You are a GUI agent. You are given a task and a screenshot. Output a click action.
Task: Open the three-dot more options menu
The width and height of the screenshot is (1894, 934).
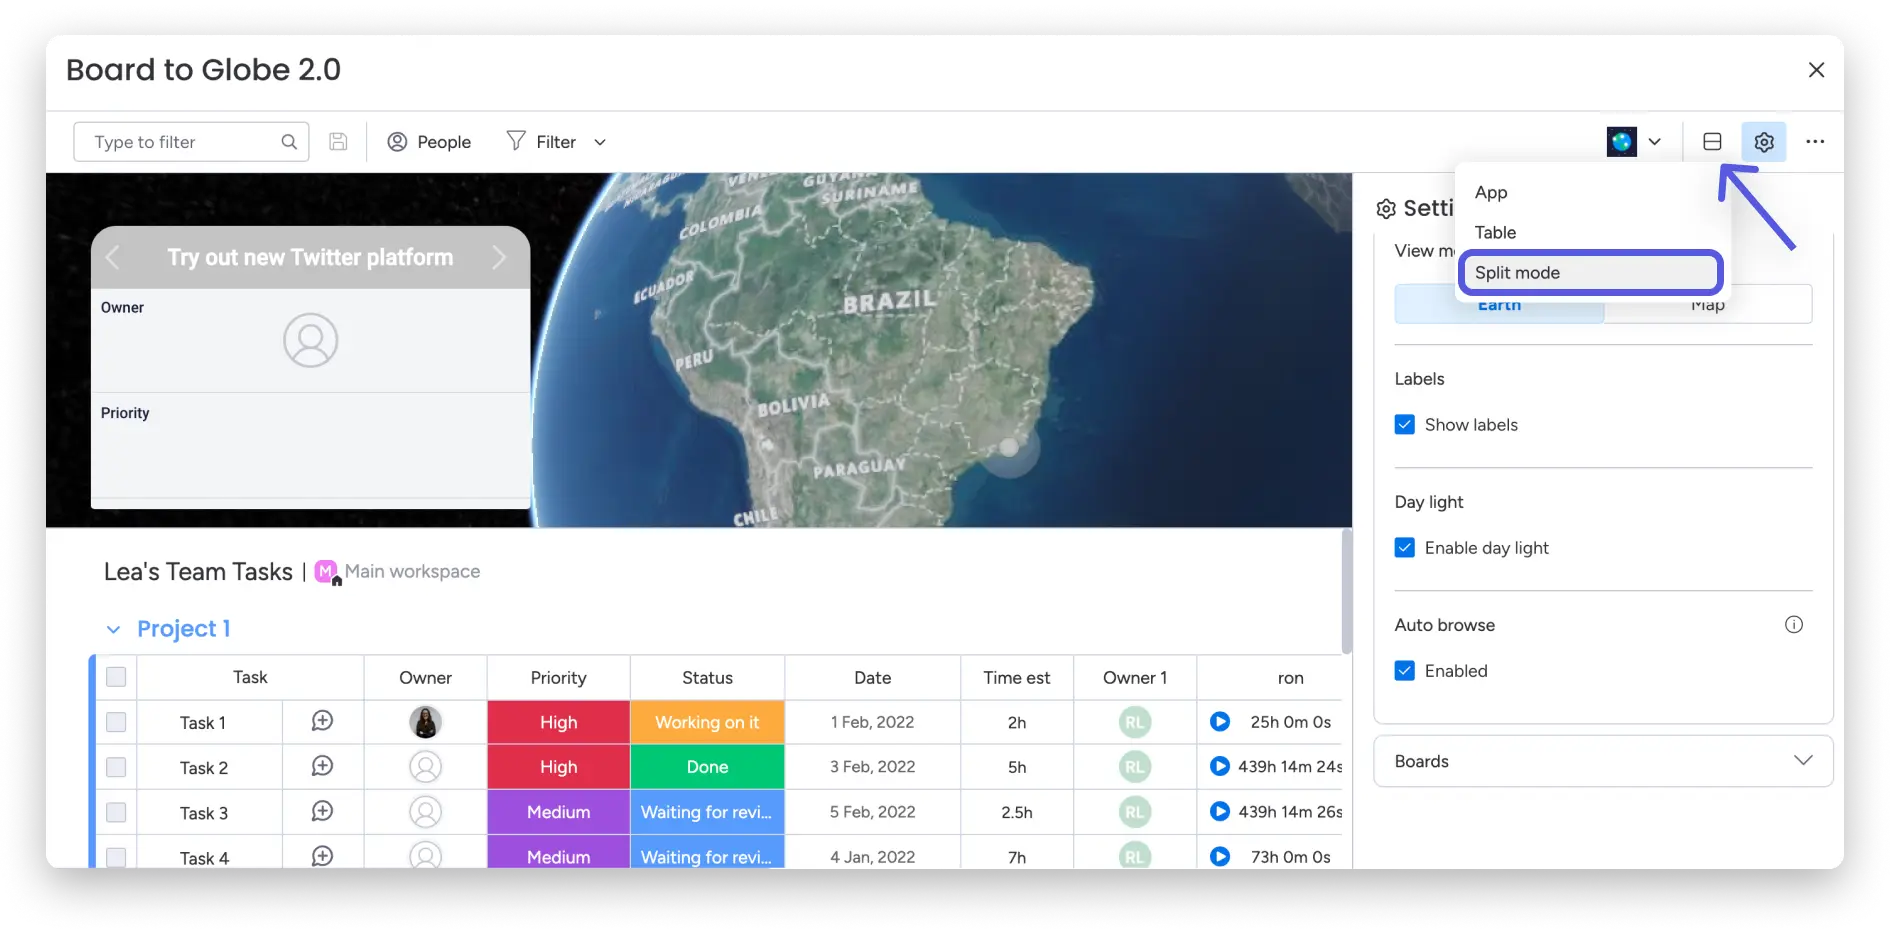[x=1815, y=142]
